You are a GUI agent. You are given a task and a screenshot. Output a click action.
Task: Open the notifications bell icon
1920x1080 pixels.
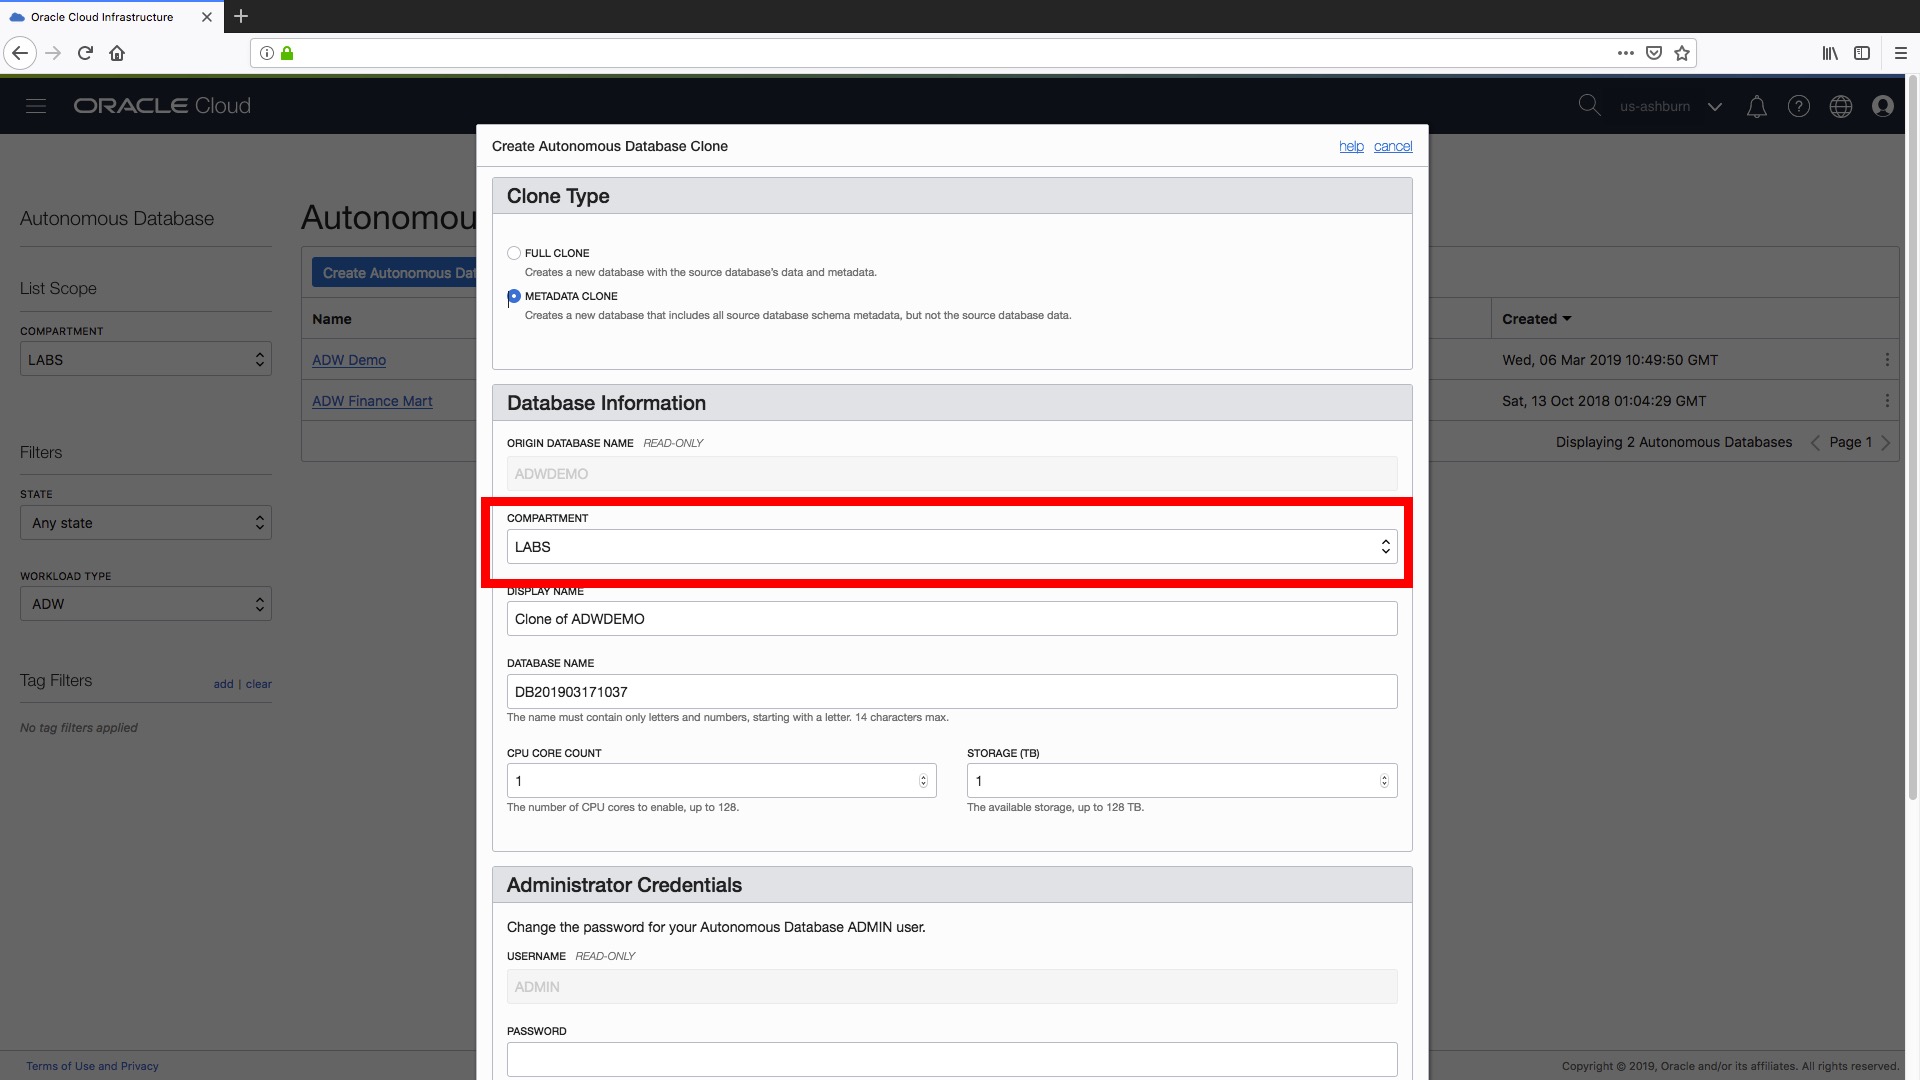[x=1757, y=105]
